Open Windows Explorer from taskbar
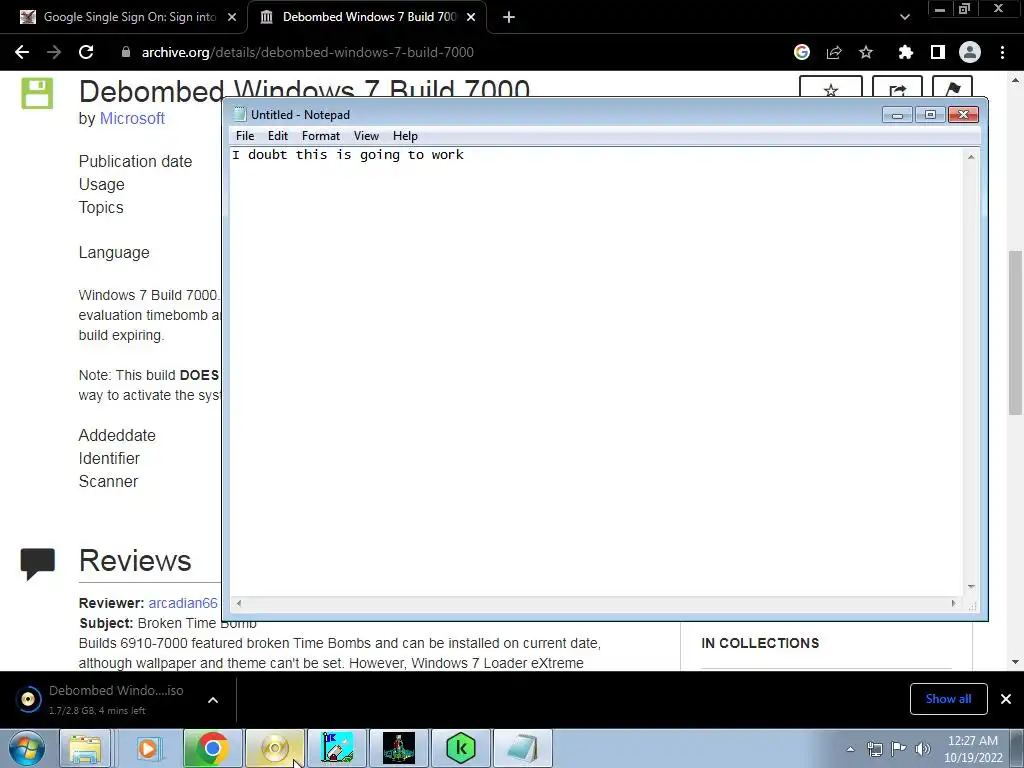The image size is (1024, 768). [85, 748]
